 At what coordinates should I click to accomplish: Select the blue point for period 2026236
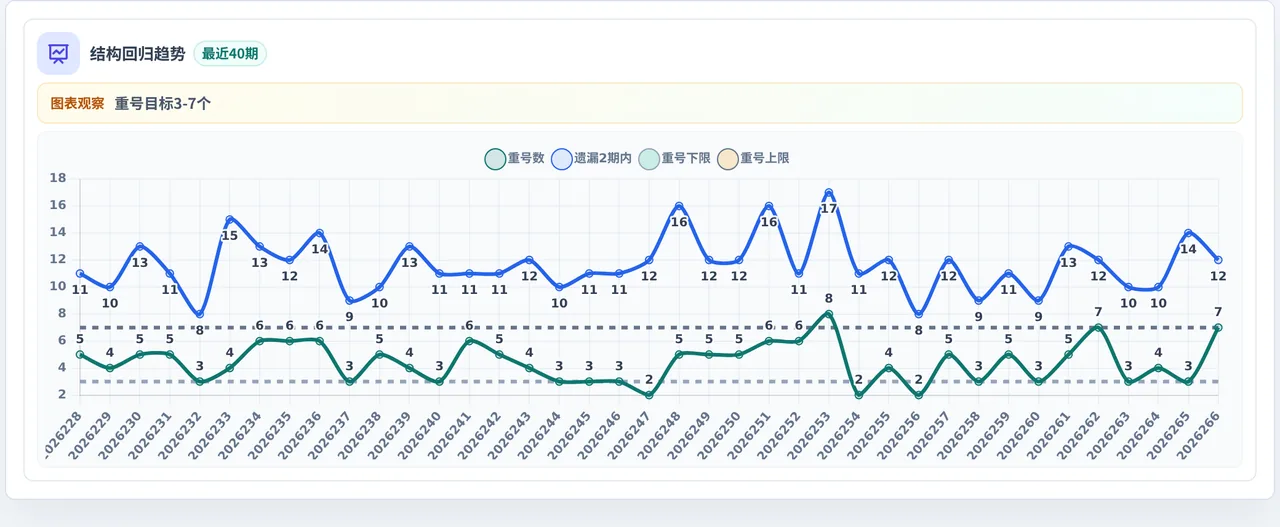319,233
